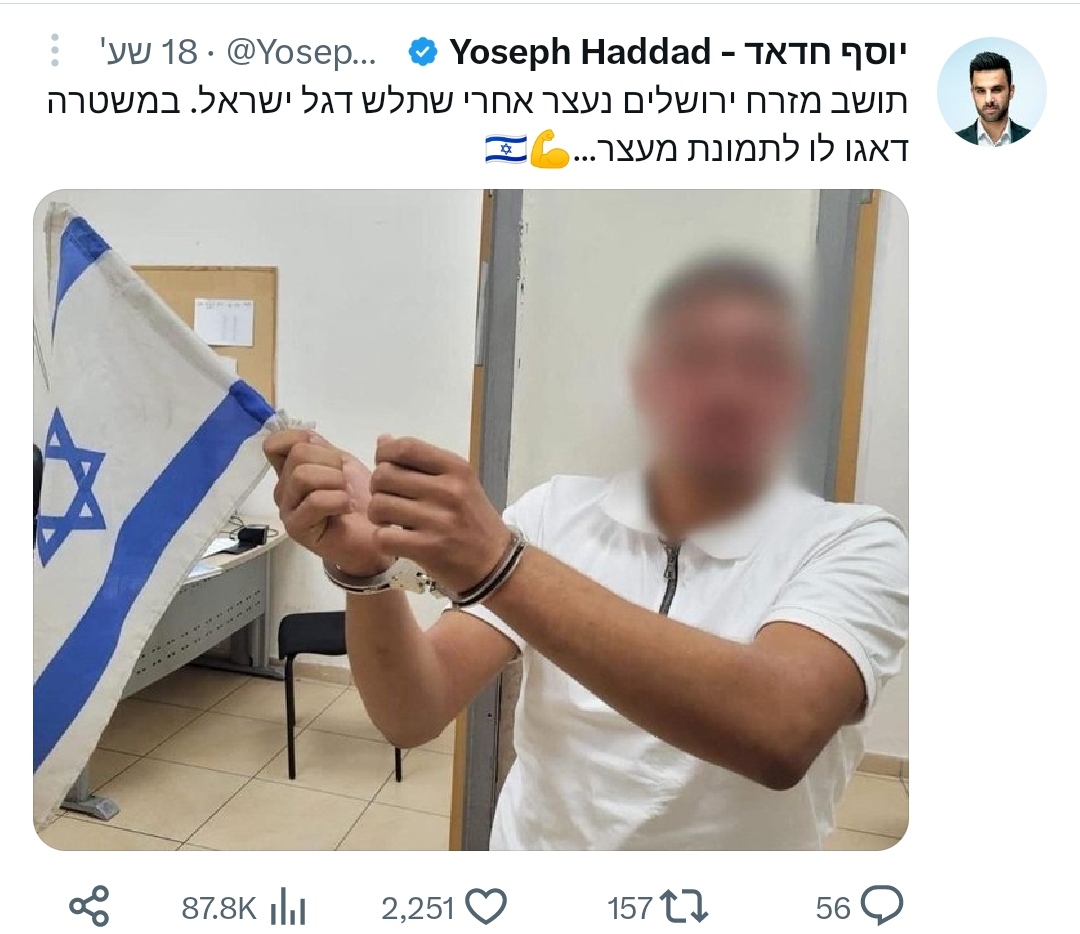Open the Yoseph Haddad display name link

(678, 52)
